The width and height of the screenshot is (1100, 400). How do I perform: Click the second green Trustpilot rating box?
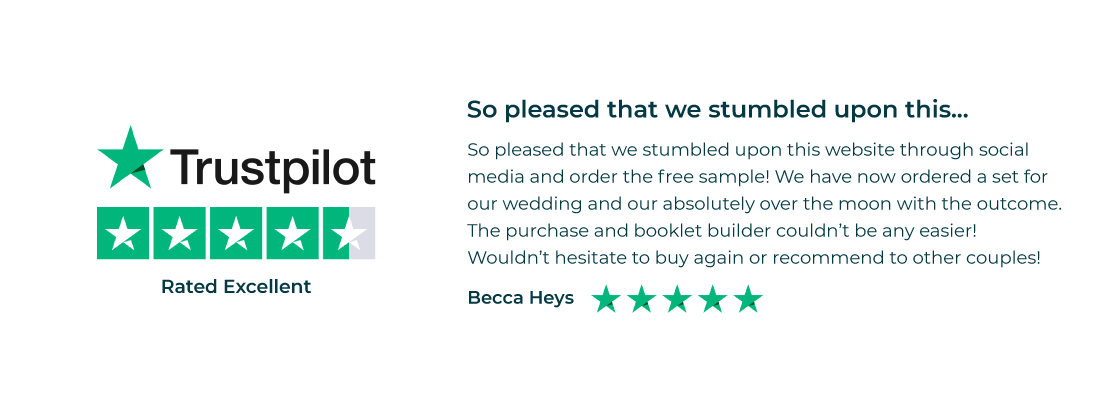[x=180, y=233]
